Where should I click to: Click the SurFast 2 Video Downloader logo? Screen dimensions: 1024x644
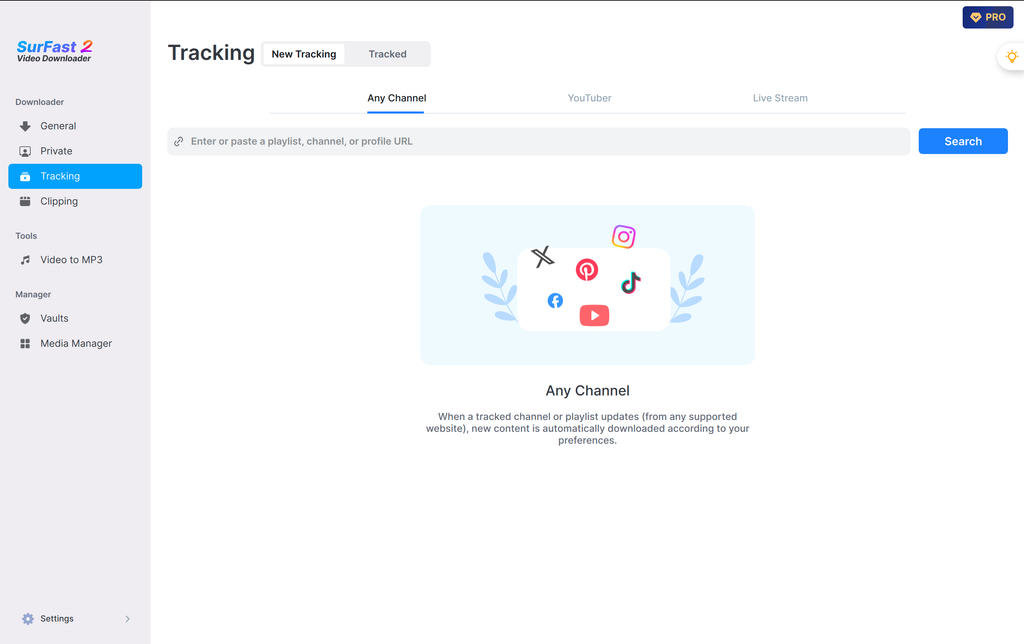tap(55, 51)
